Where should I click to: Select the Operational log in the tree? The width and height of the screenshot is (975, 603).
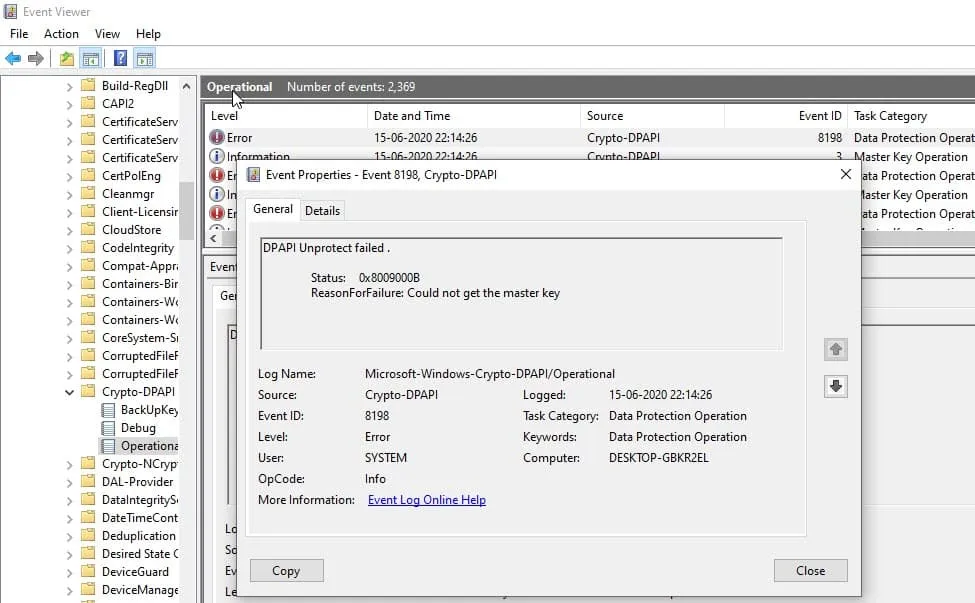(x=149, y=446)
